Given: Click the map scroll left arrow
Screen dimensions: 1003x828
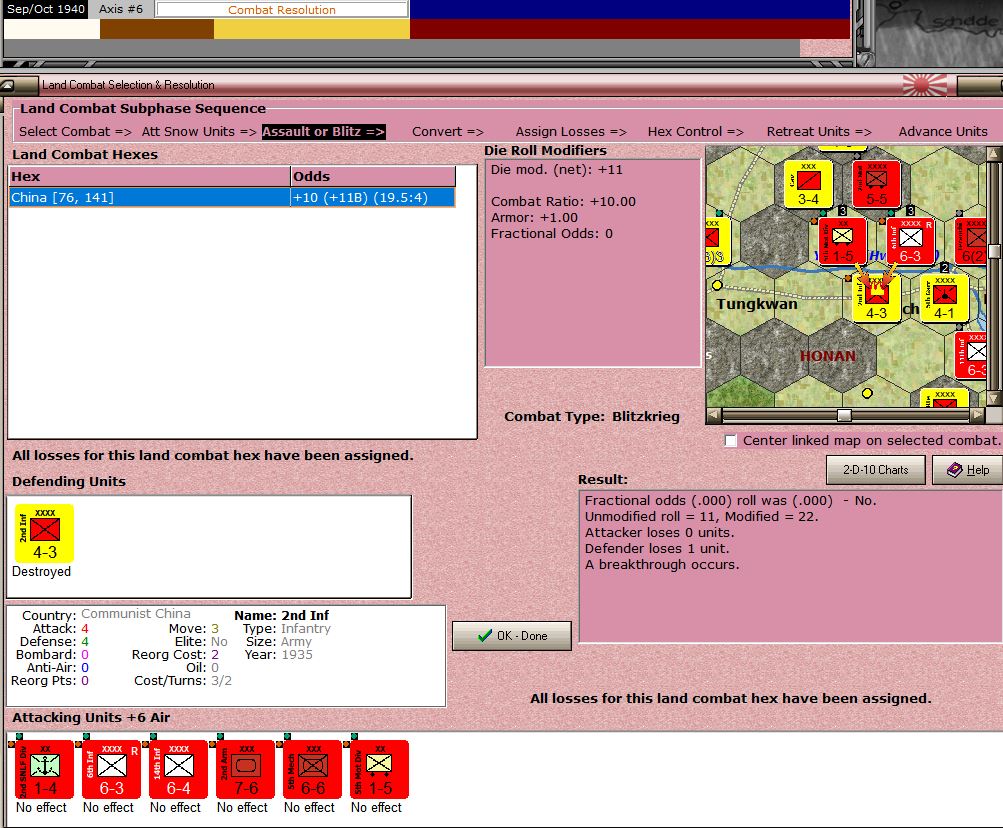Looking at the screenshot, I should coord(713,415).
